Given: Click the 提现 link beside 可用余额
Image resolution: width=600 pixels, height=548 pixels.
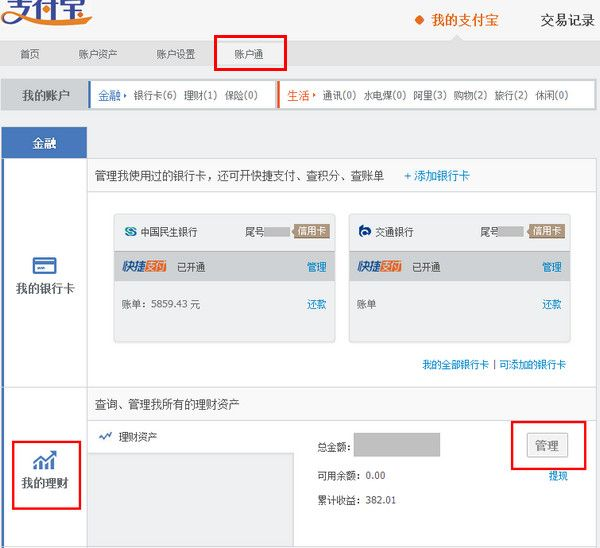Looking at the screenshot, I should 557,476.
